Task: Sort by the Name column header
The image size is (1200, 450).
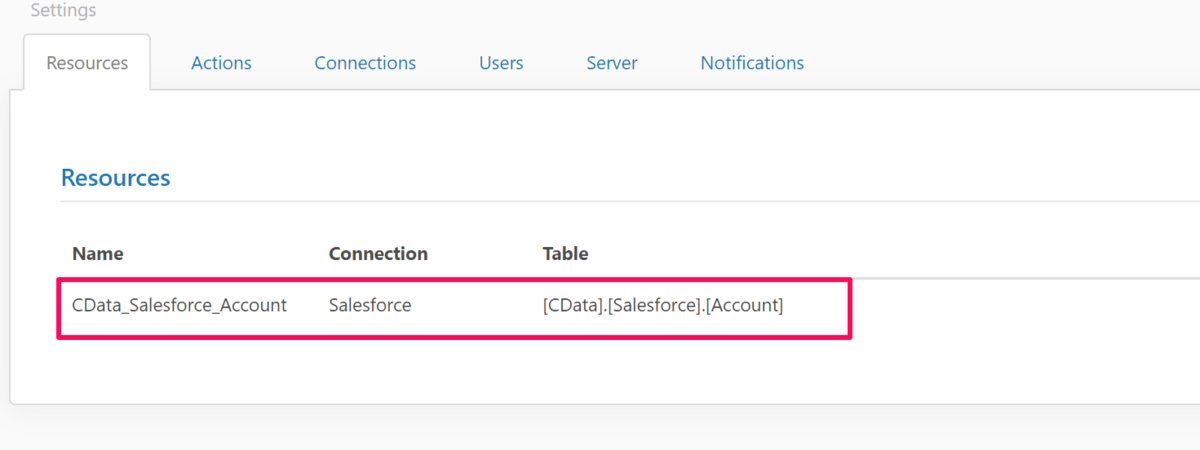Action: [98, 254]
